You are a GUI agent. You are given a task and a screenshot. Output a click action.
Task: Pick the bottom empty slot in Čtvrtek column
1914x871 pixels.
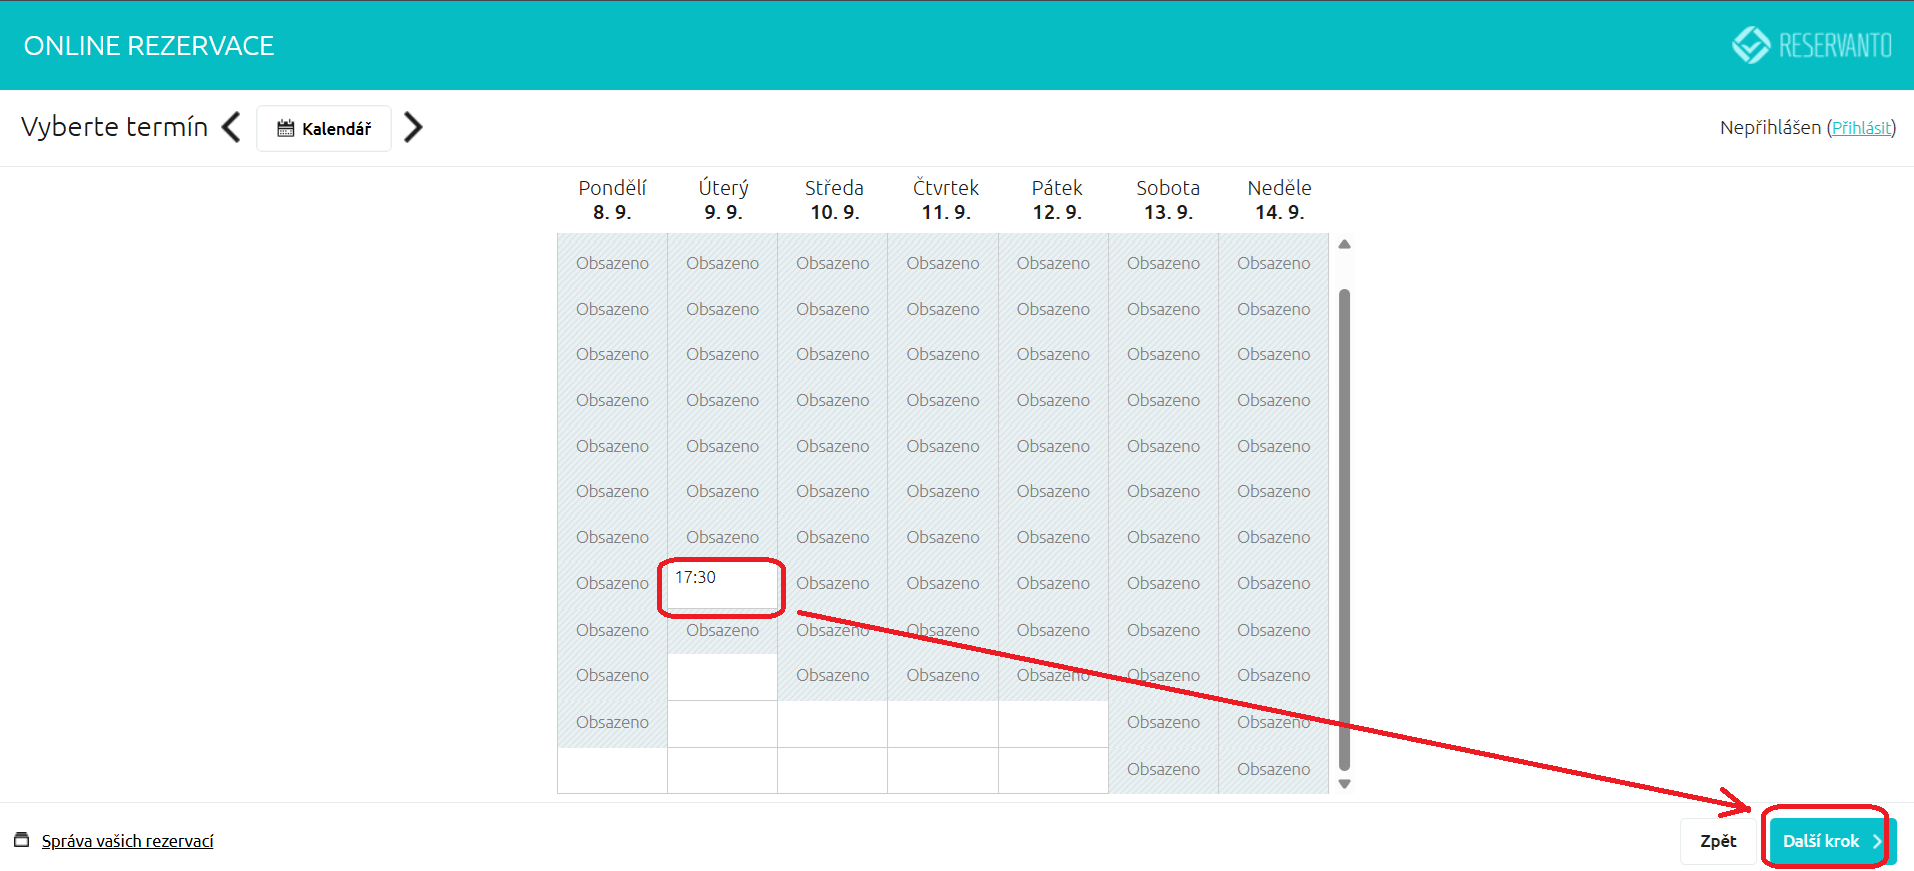(942, 770)
